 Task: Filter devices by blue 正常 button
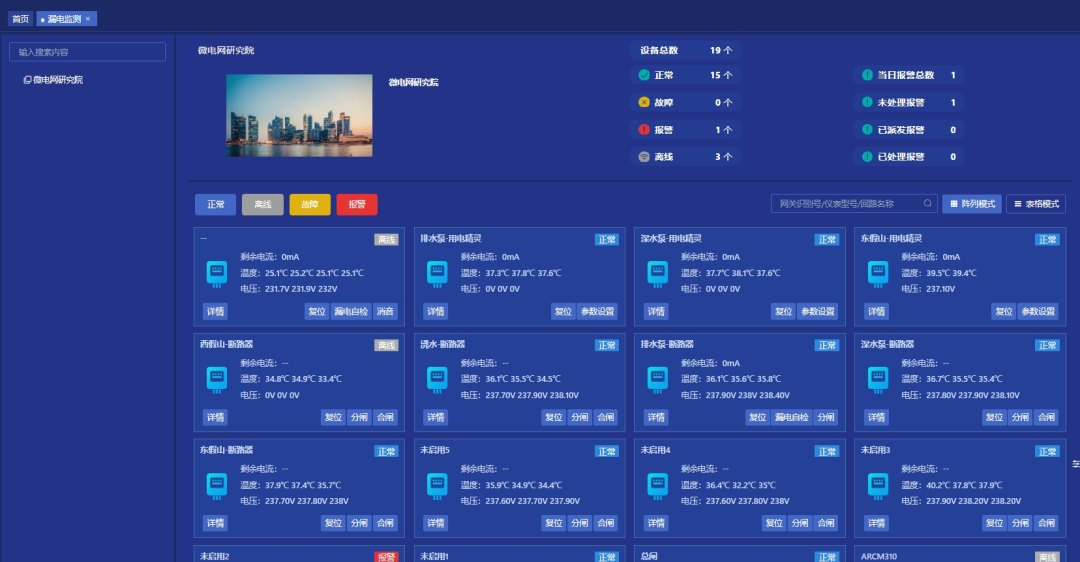point(216,205)
